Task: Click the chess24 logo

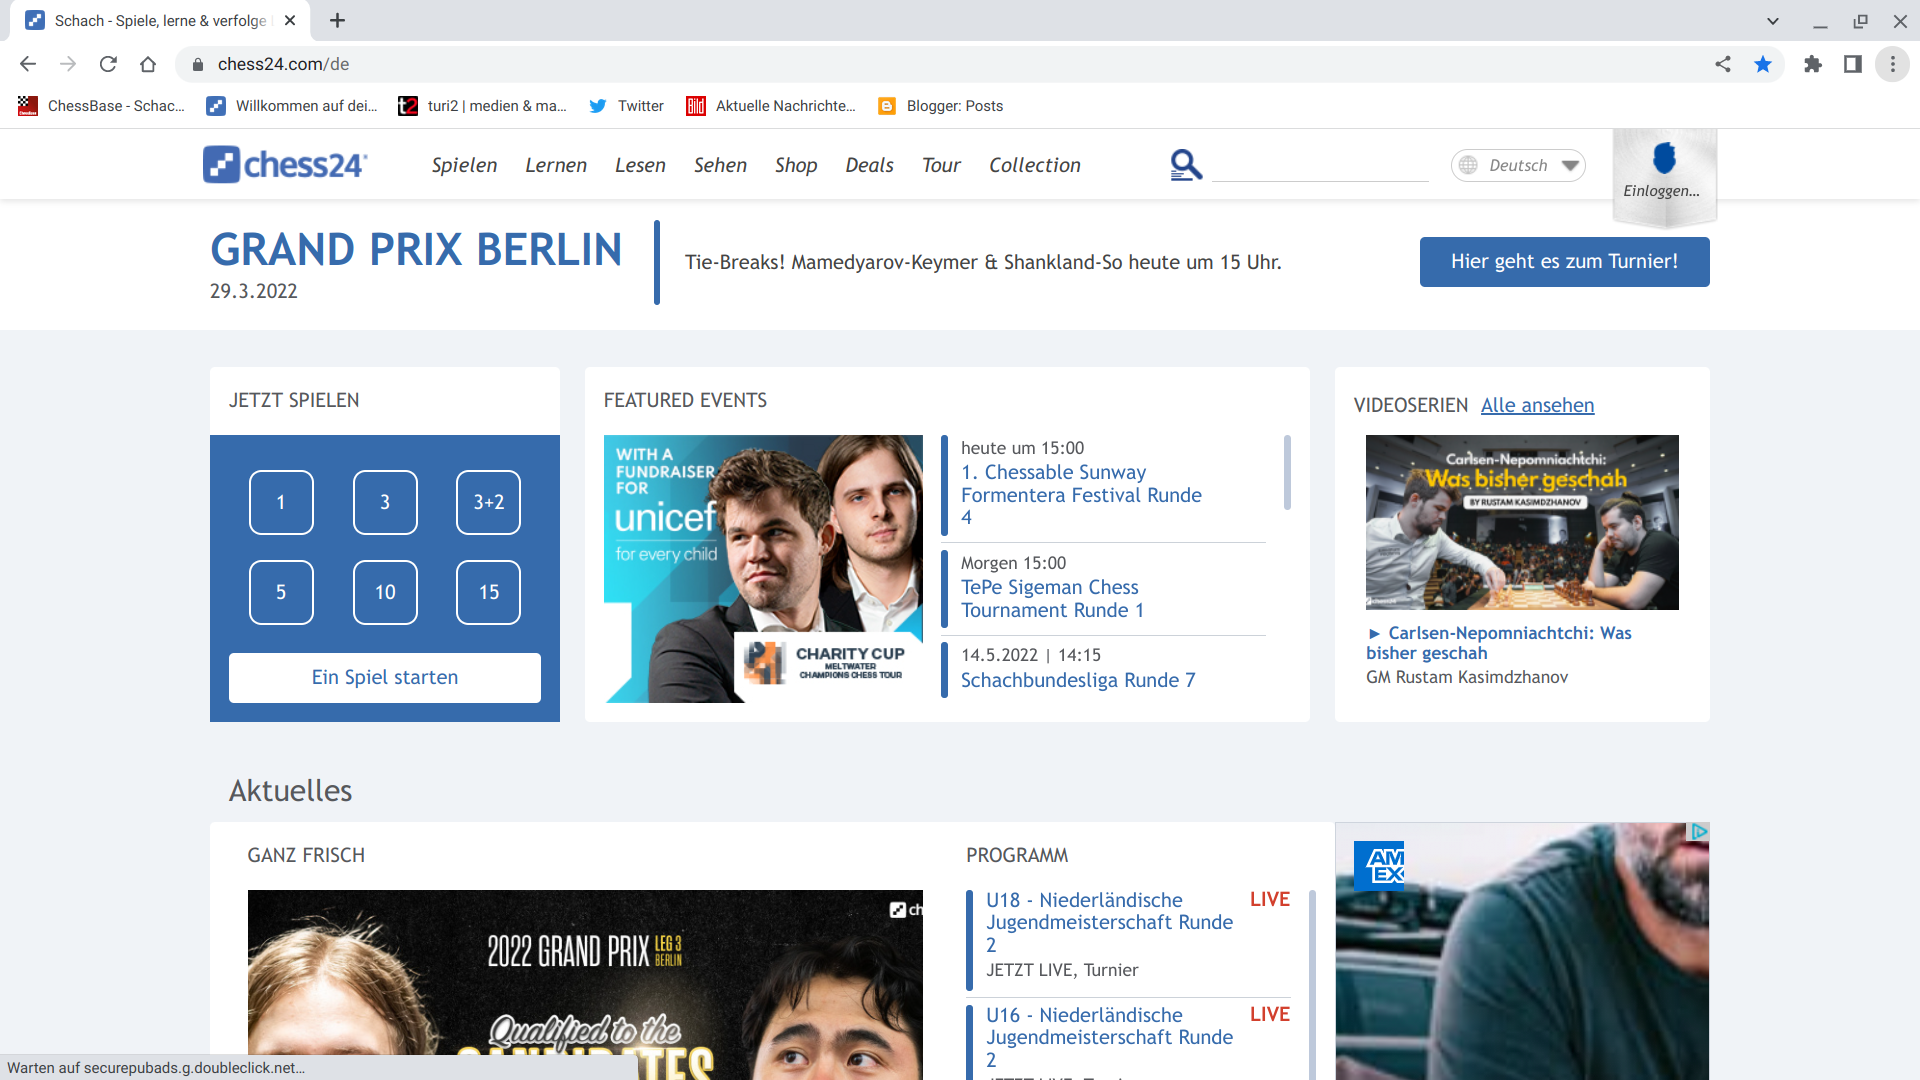Action: click(x=285, y=165)
